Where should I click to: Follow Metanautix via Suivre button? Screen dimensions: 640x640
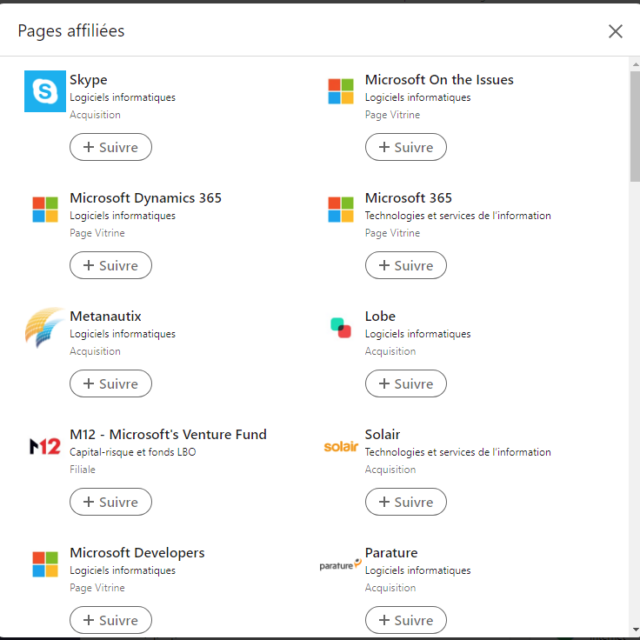(111, 384)
